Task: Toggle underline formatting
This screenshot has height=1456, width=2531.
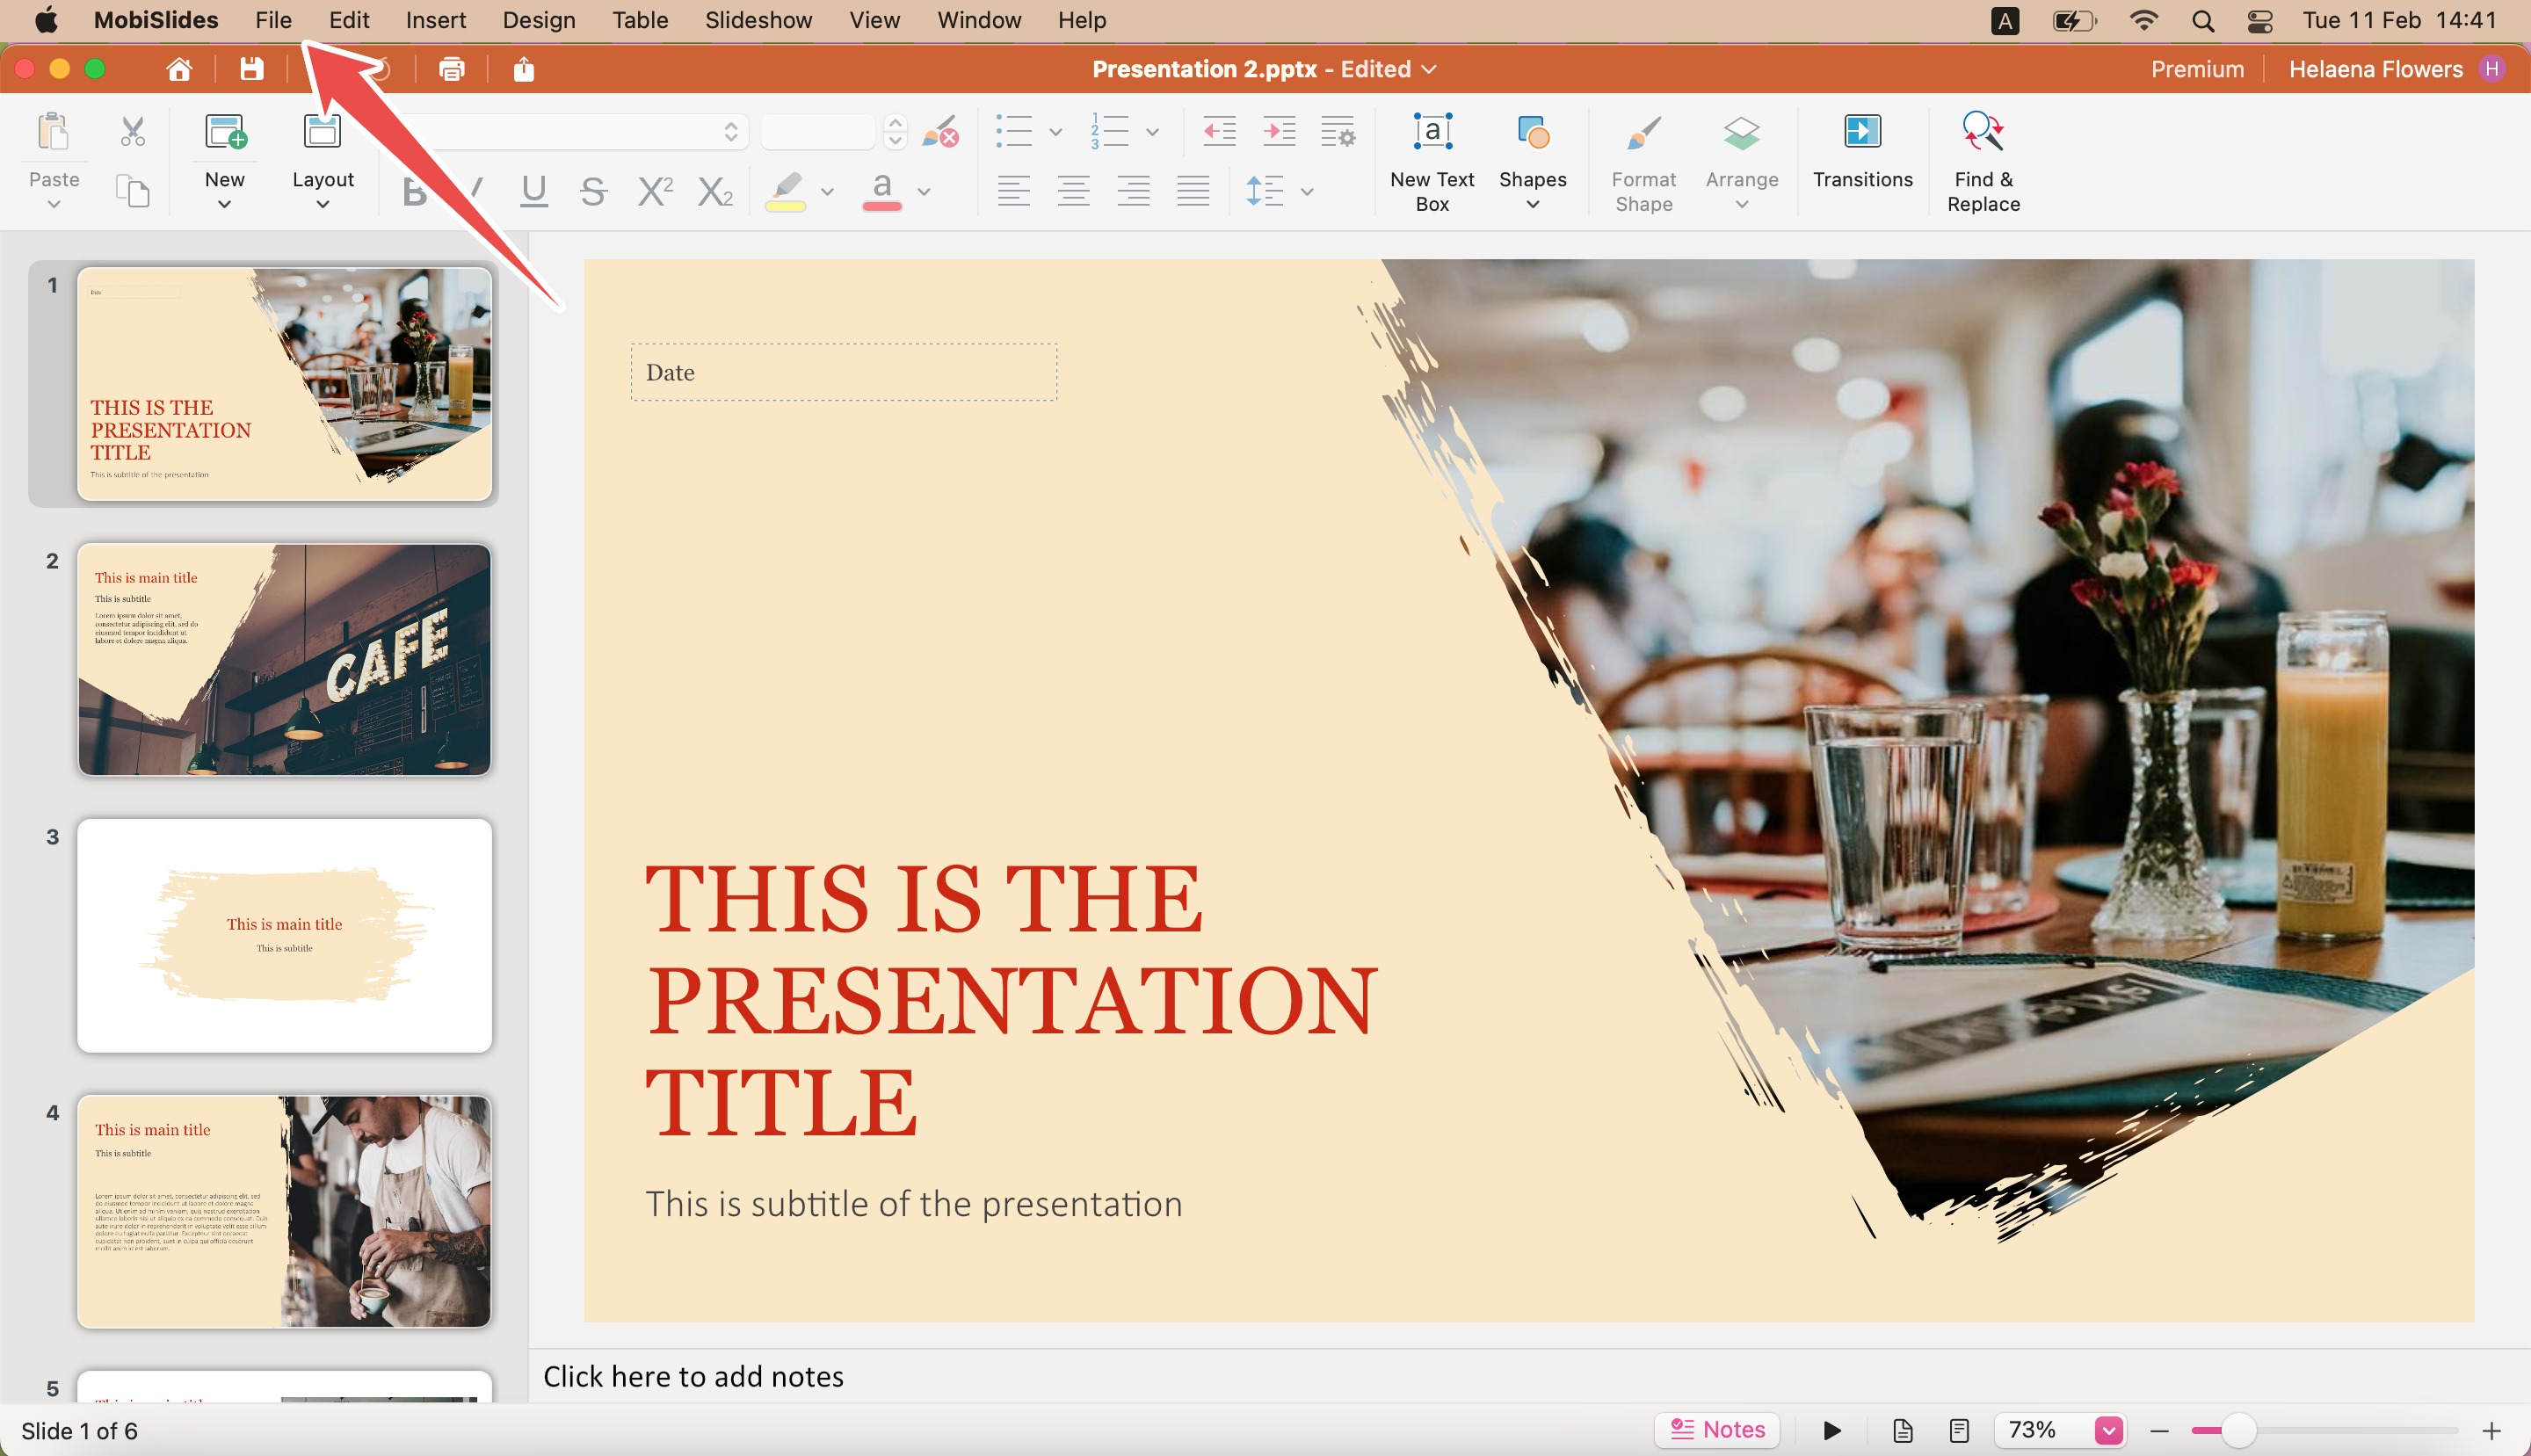Action: tap(534, 190)
